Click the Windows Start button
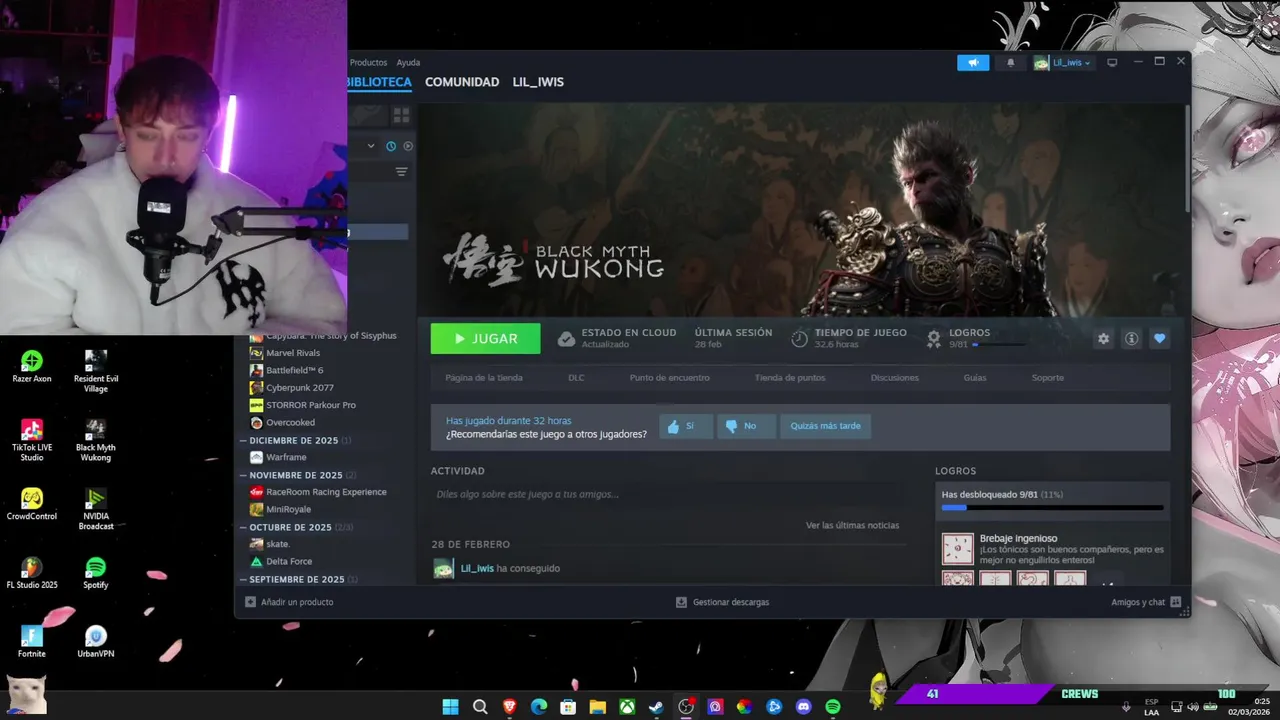The image size is (1280, 720). tap(450, 707)
